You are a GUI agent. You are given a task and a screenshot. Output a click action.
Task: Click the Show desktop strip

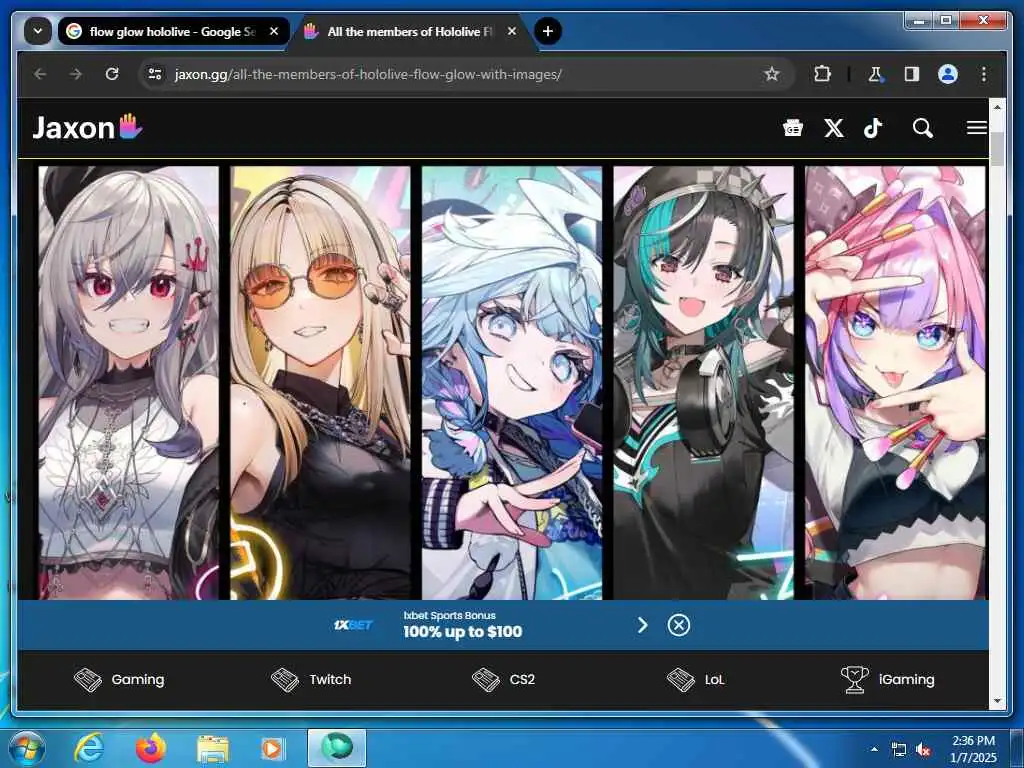[1017, 748]
